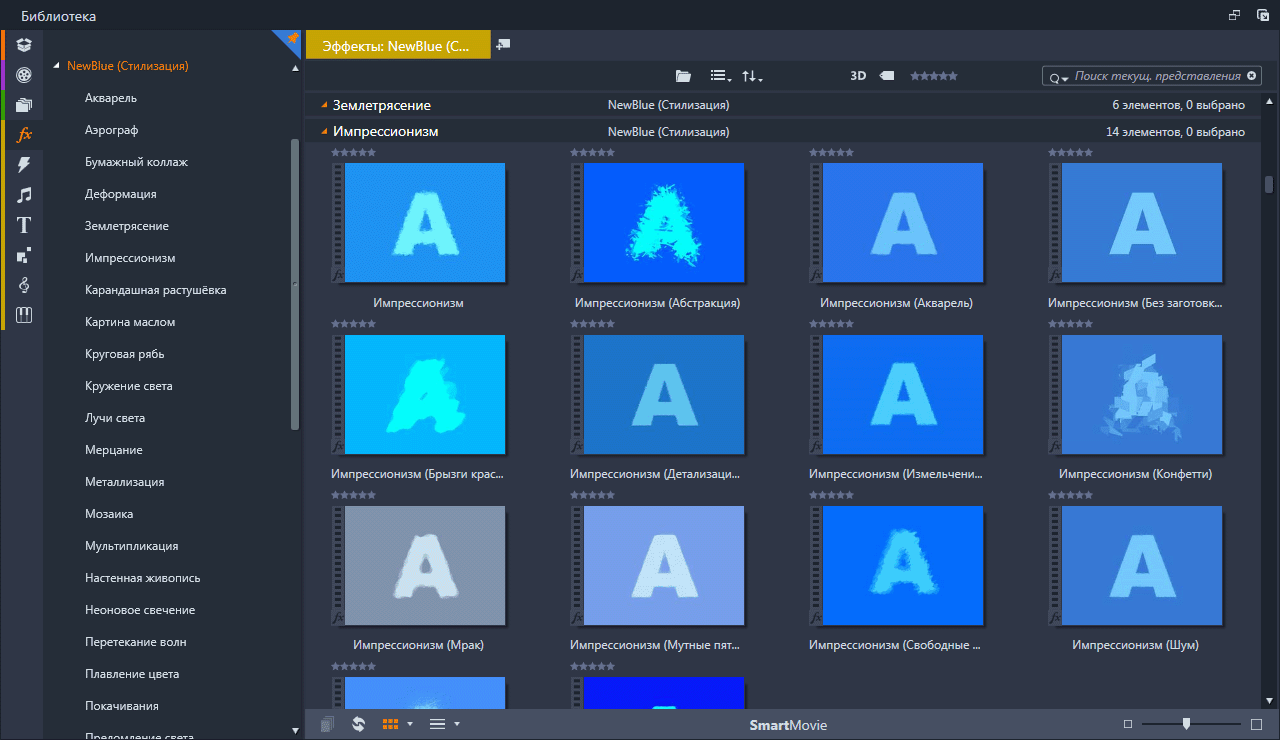
Task: Click the effects list vertical scrollbar thumb
Action: point(1269,184)
